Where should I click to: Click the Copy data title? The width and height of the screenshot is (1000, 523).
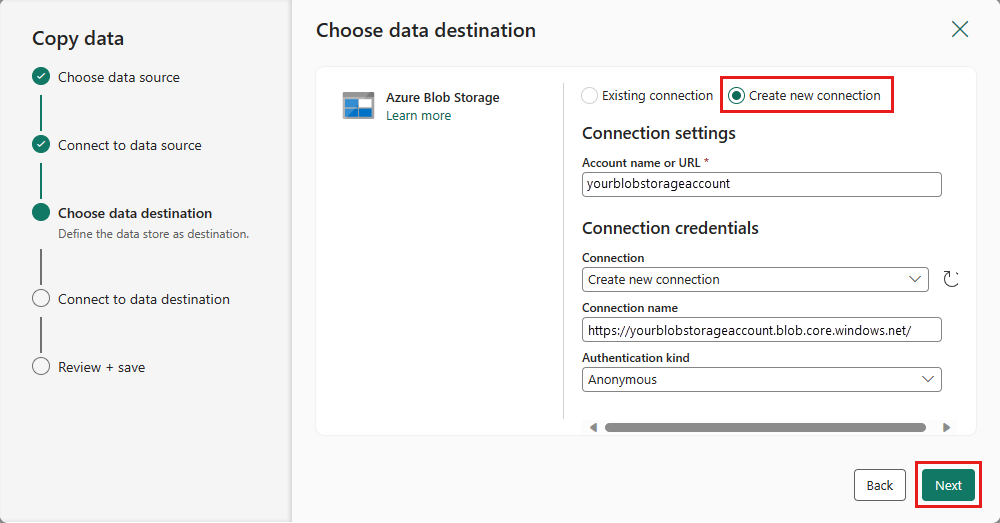pyautogui.click(x=78, y=39)
